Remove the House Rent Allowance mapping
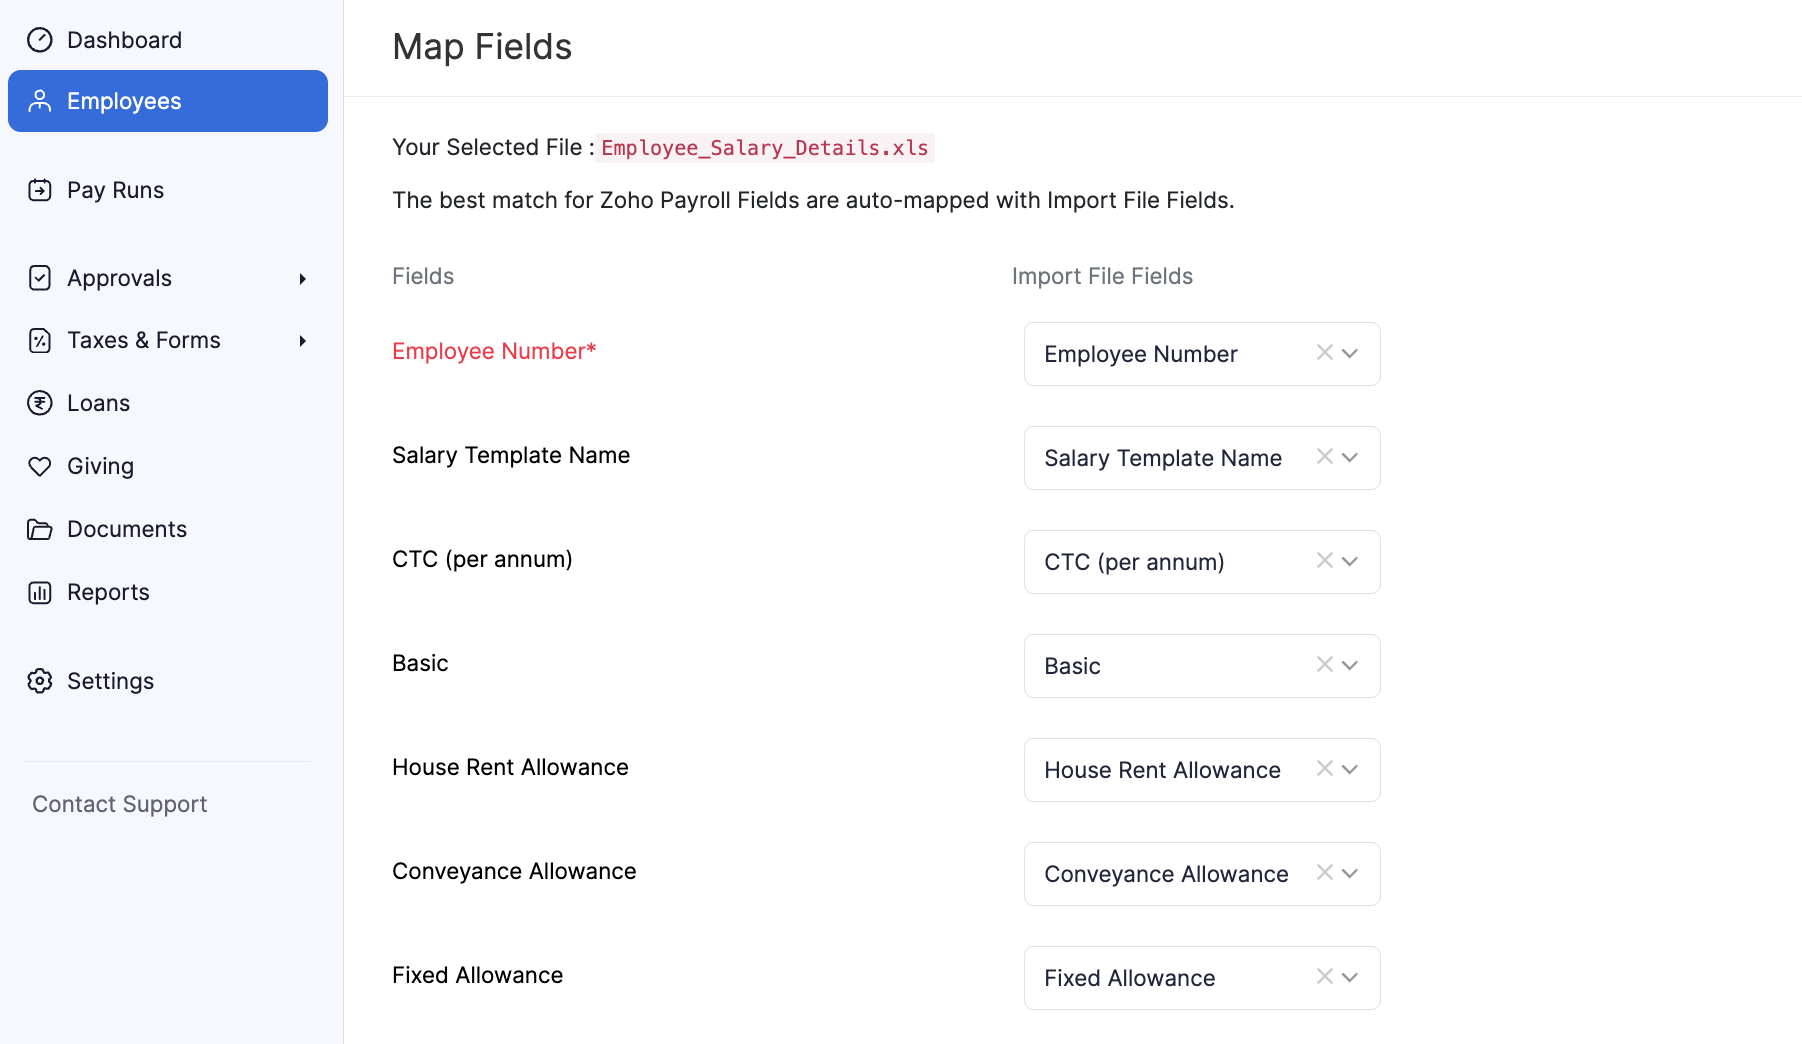Viewport: 1802px width, 1044px height. 1324,769
